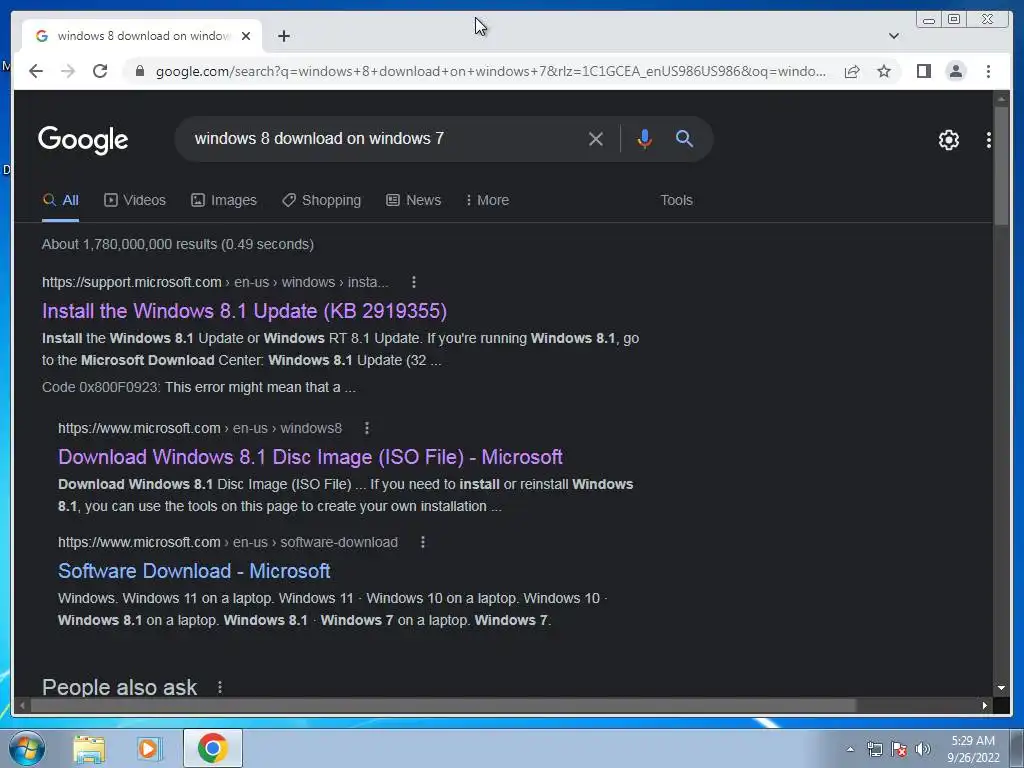View site information via padlock icon

[x=139, y=71]
